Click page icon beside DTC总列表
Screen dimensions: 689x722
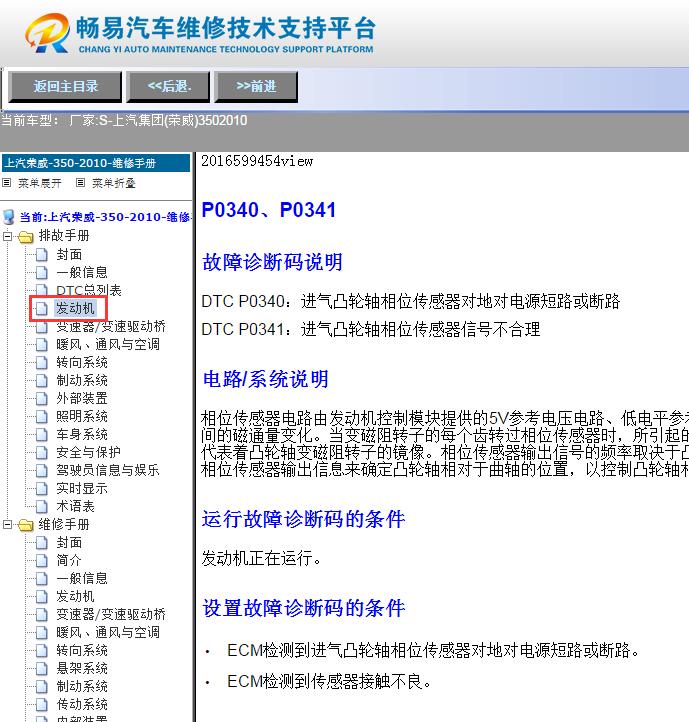coord(42,291)
